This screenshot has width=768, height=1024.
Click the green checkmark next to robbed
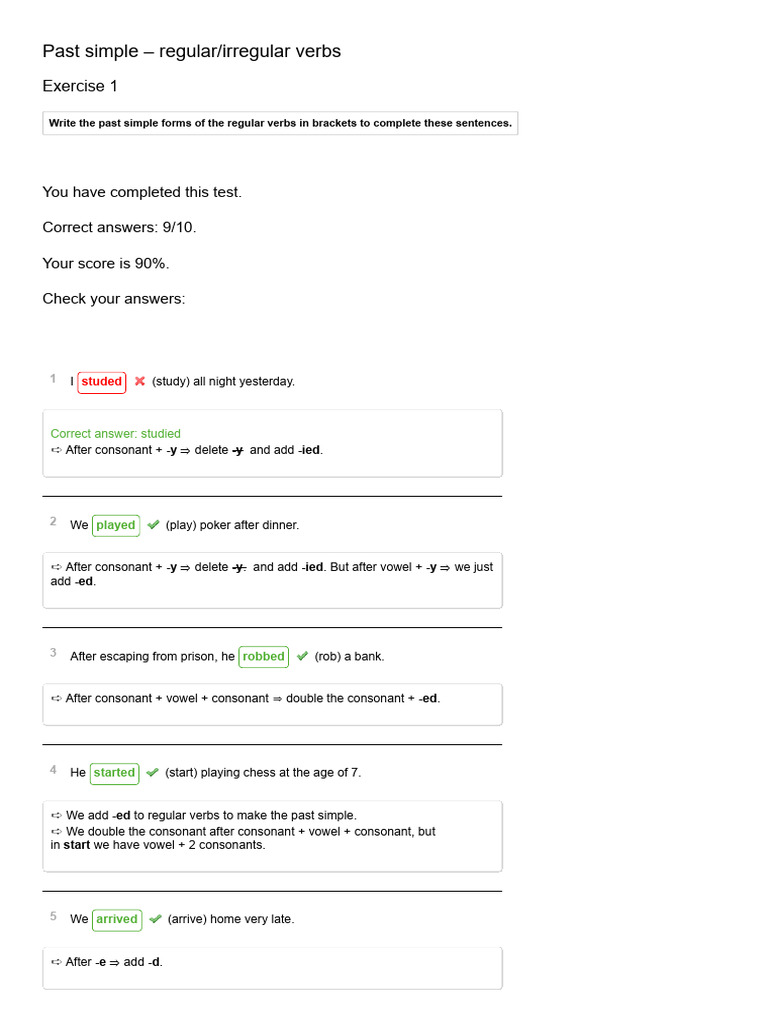click(302, 656)
